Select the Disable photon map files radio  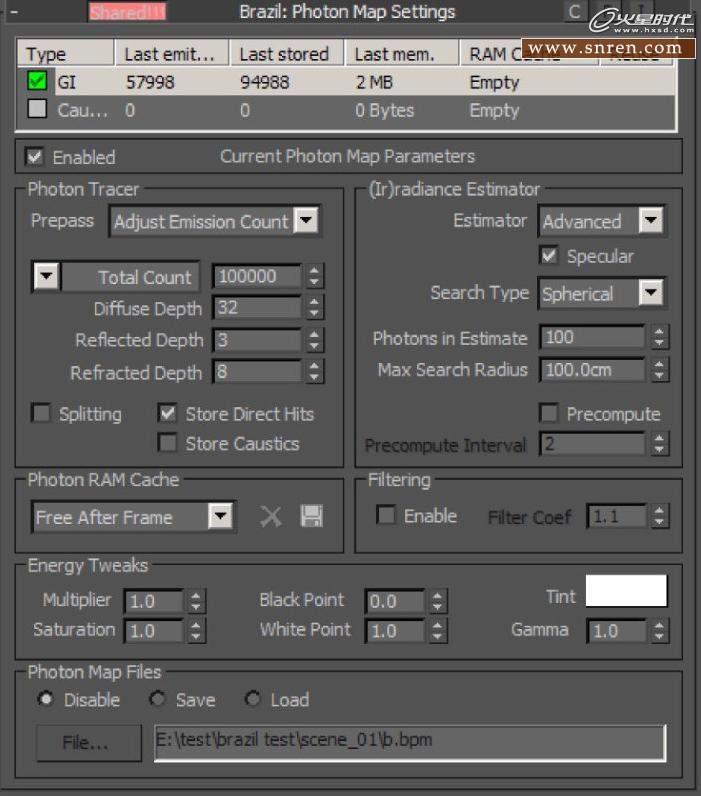click(x=46, y=699)
